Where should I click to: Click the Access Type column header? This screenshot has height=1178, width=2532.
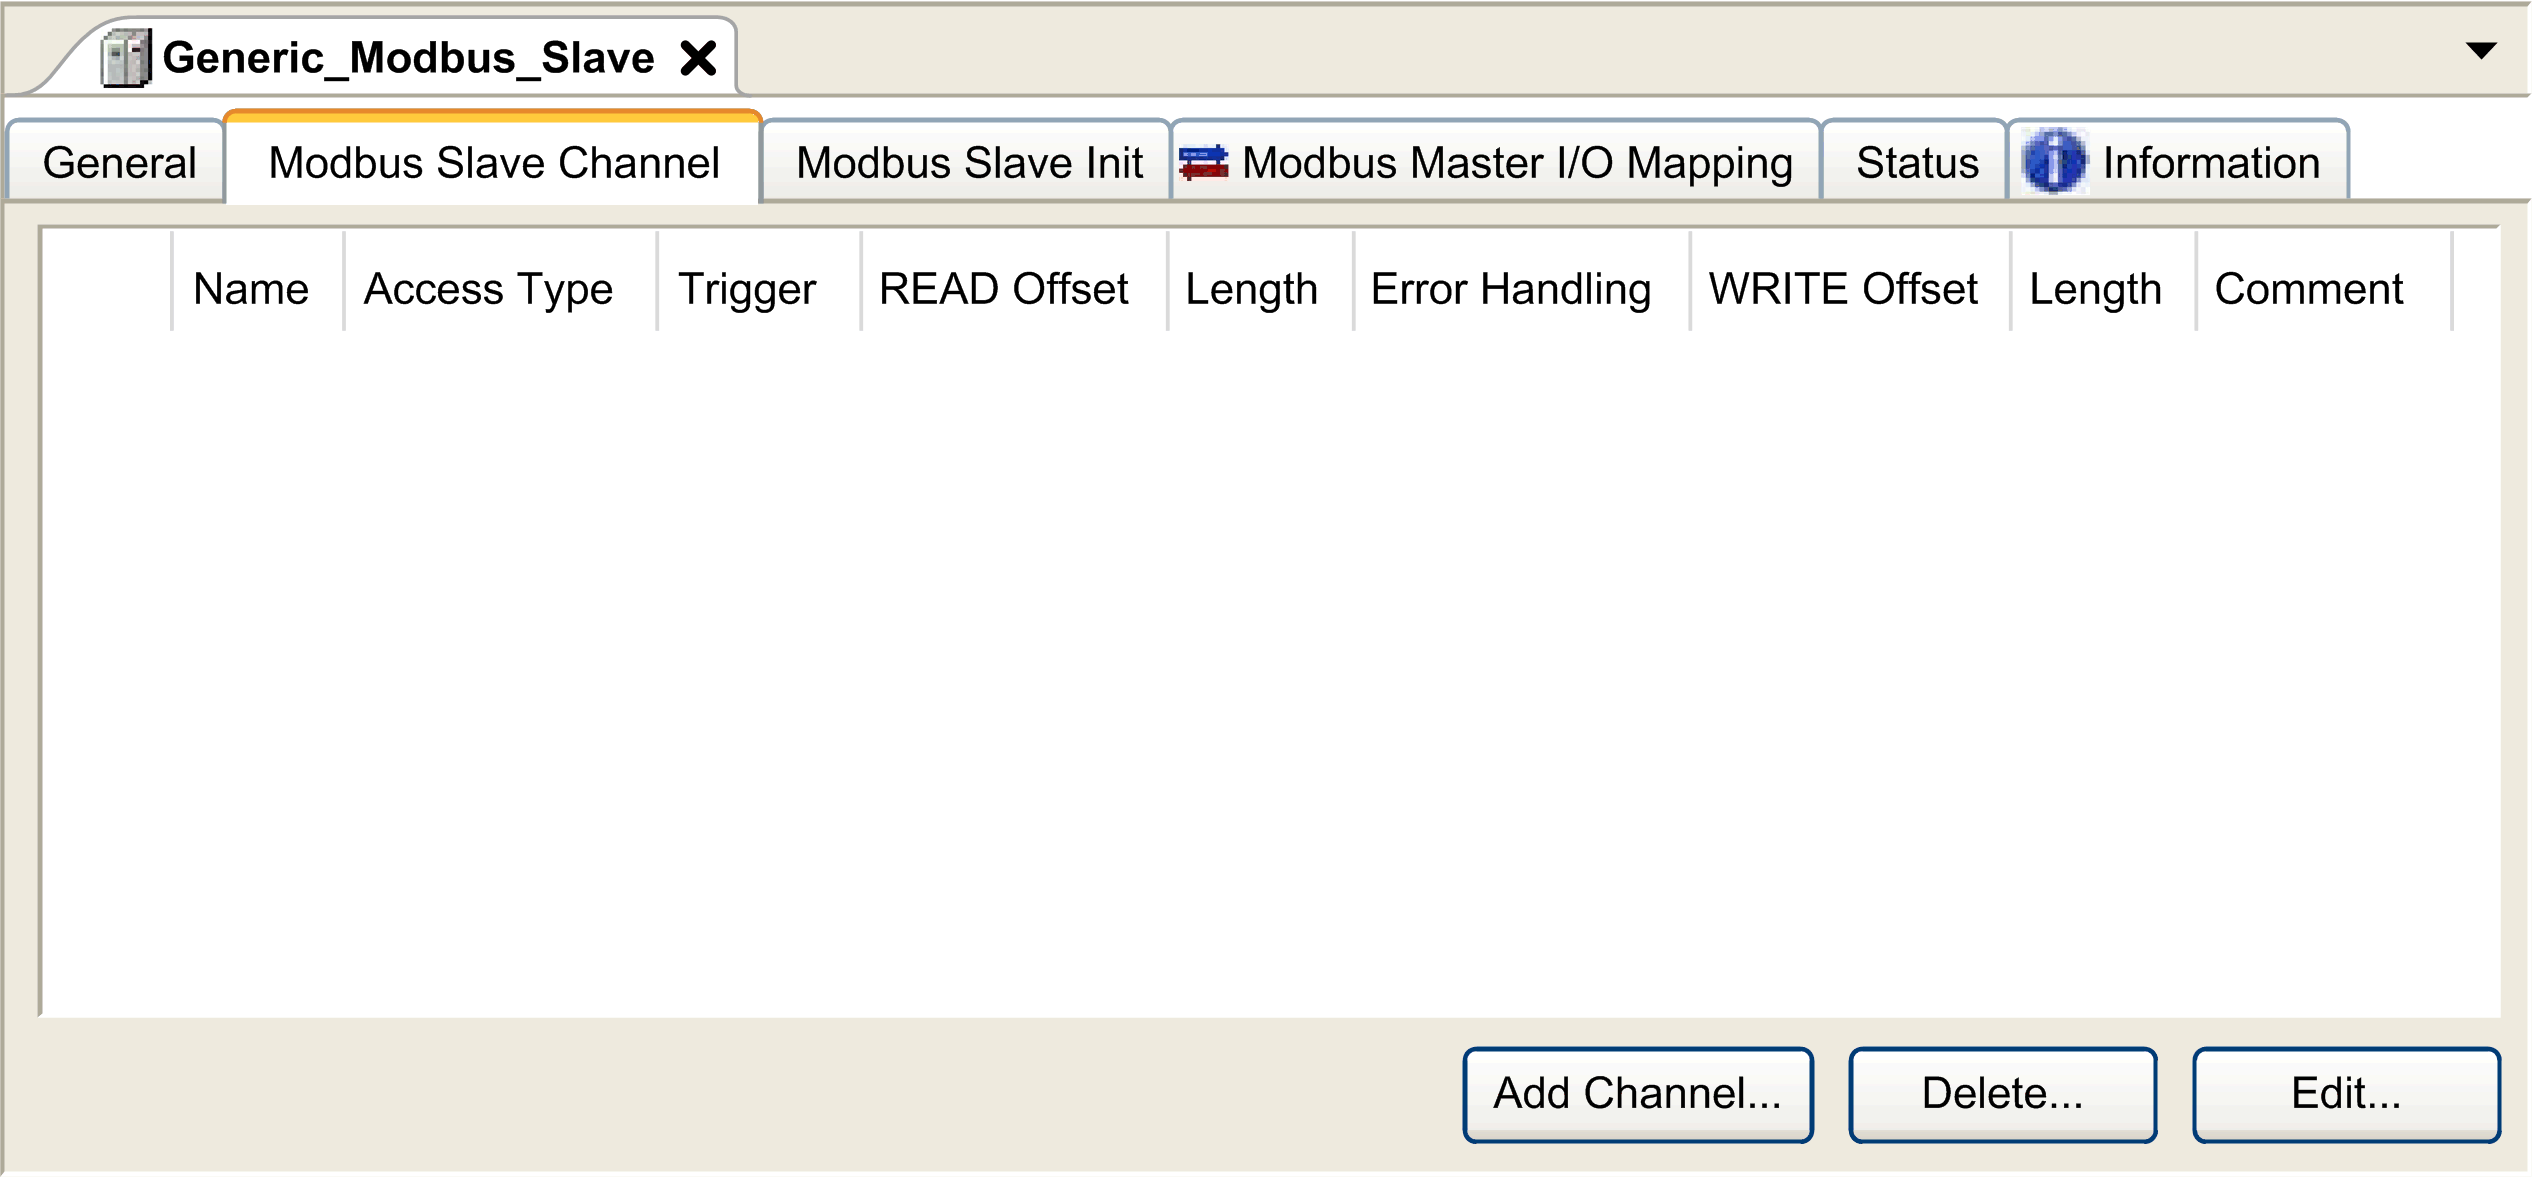coord(488,288)
